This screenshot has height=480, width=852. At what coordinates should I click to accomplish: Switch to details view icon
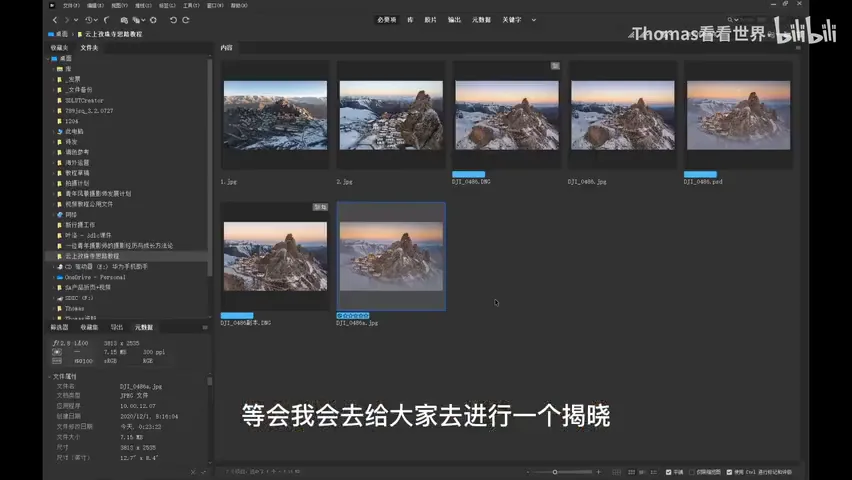point(642,472)
